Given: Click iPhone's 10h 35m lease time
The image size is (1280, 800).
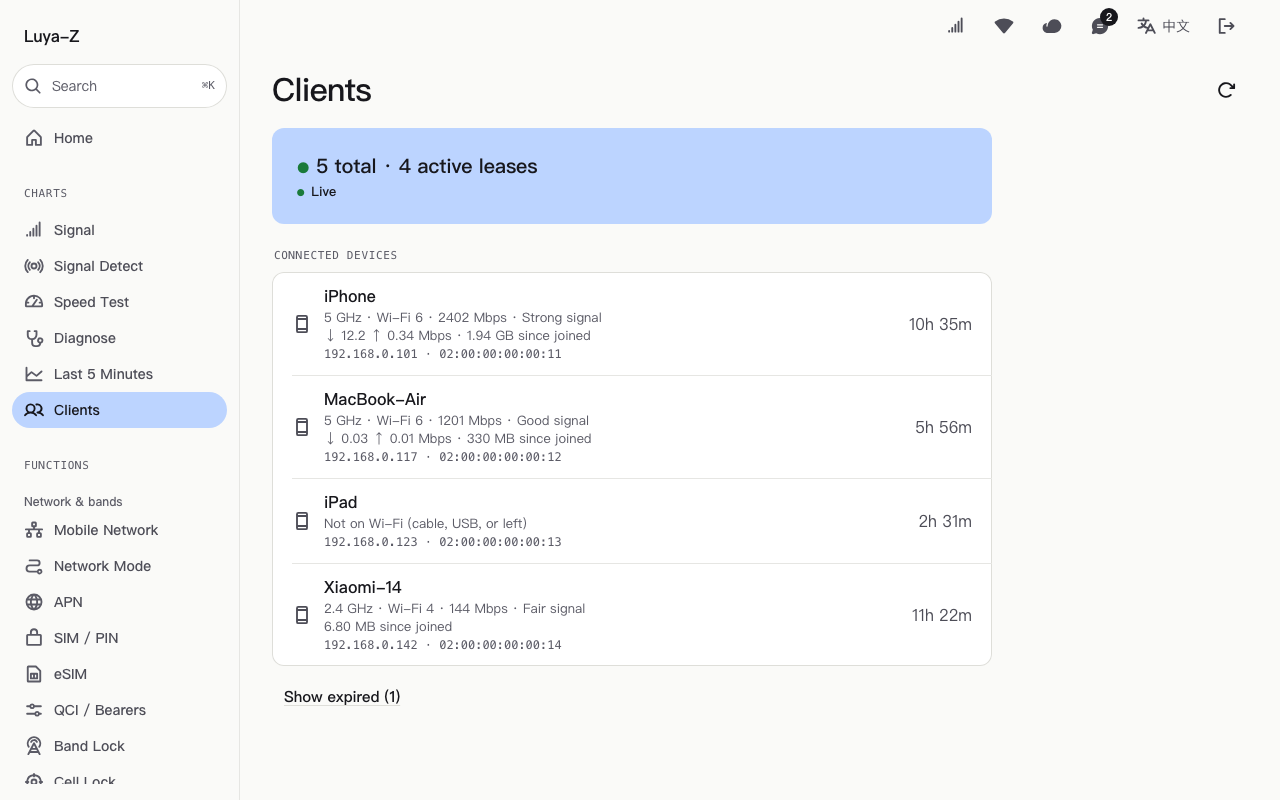Looking at the screenshot, I should 940,324.
